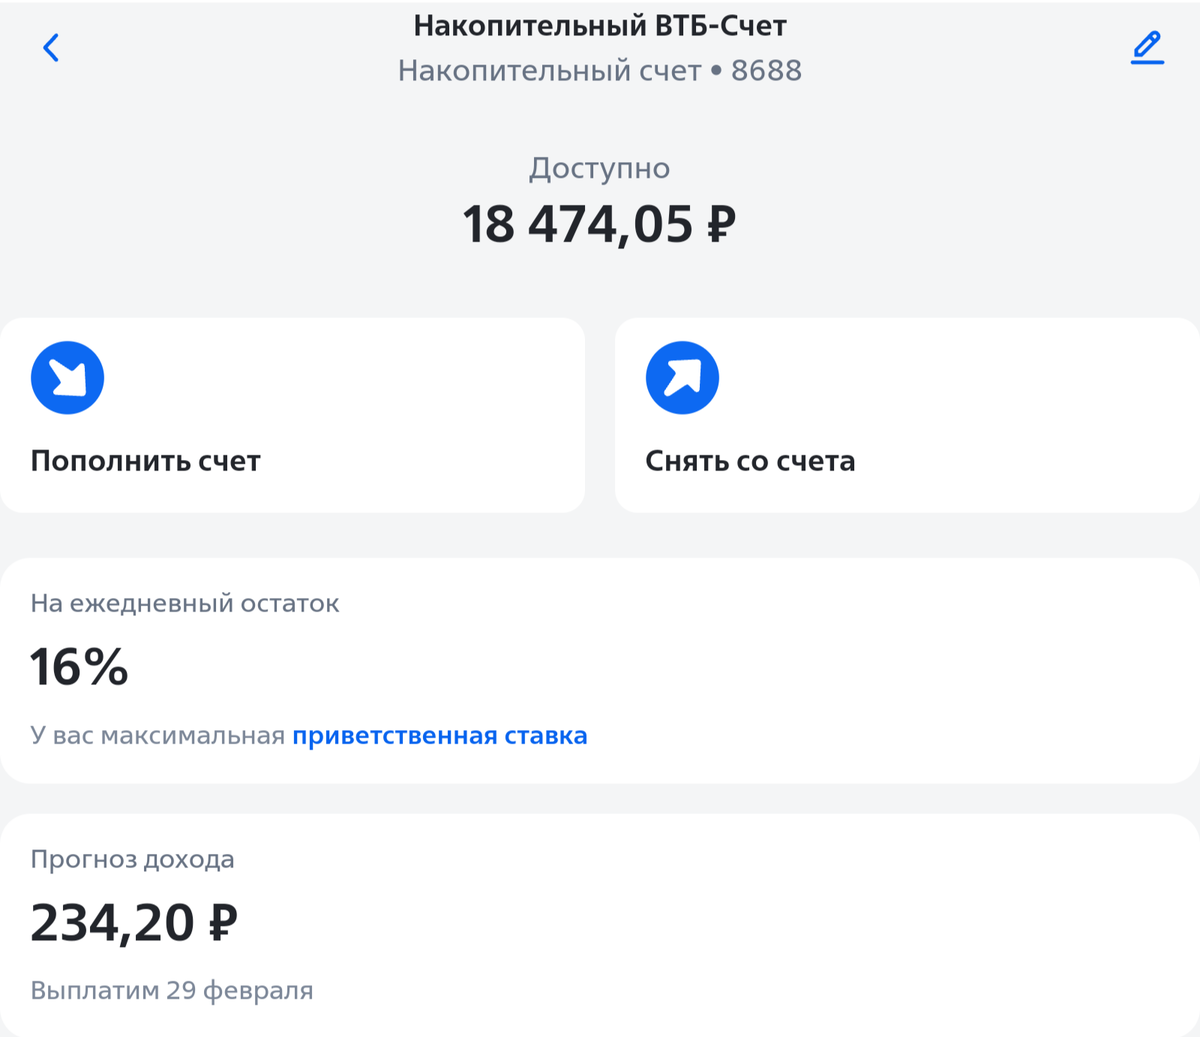Follow the приветственная ставка link
The width and height of the screenshot is (1200, 1037).
[440, 736]
